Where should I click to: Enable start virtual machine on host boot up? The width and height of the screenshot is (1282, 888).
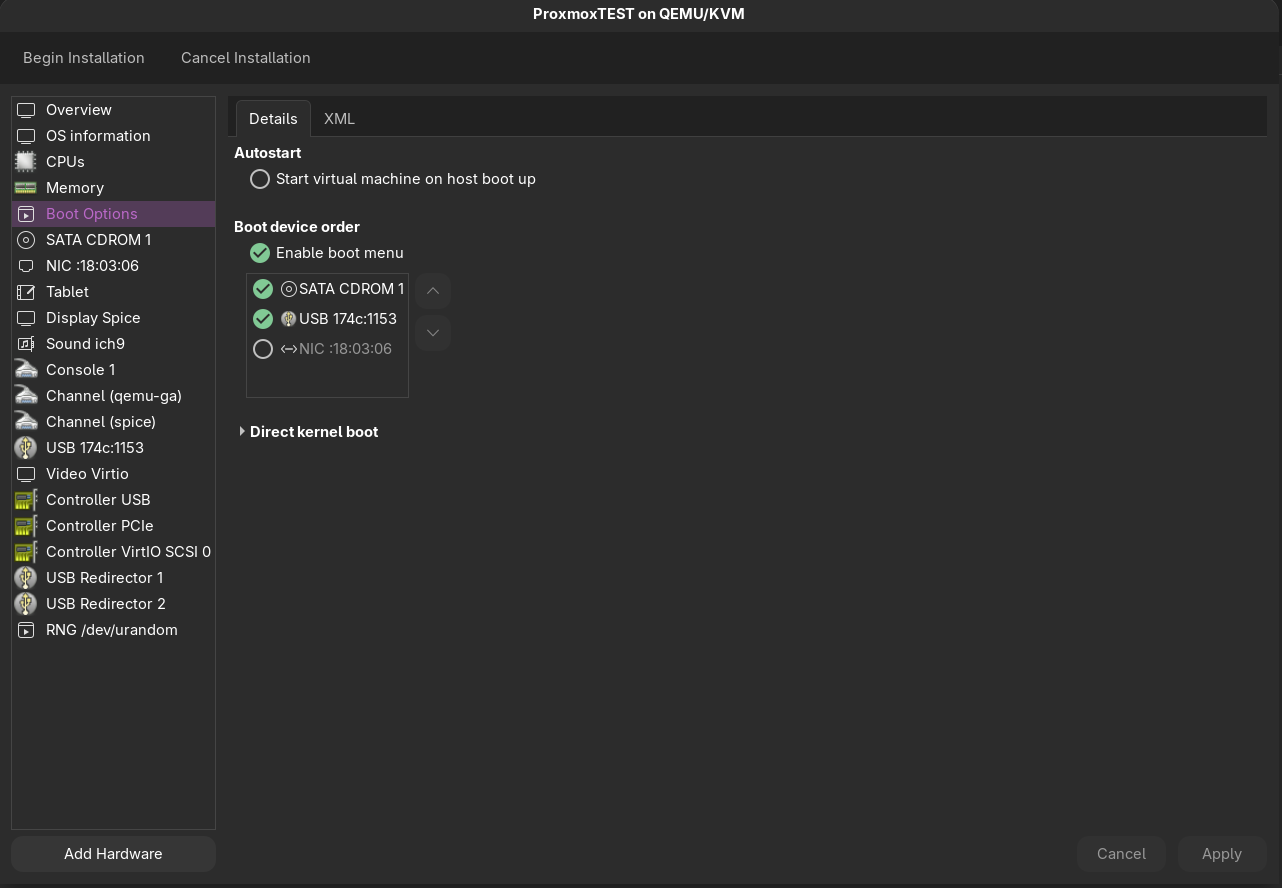pos(260,179)
